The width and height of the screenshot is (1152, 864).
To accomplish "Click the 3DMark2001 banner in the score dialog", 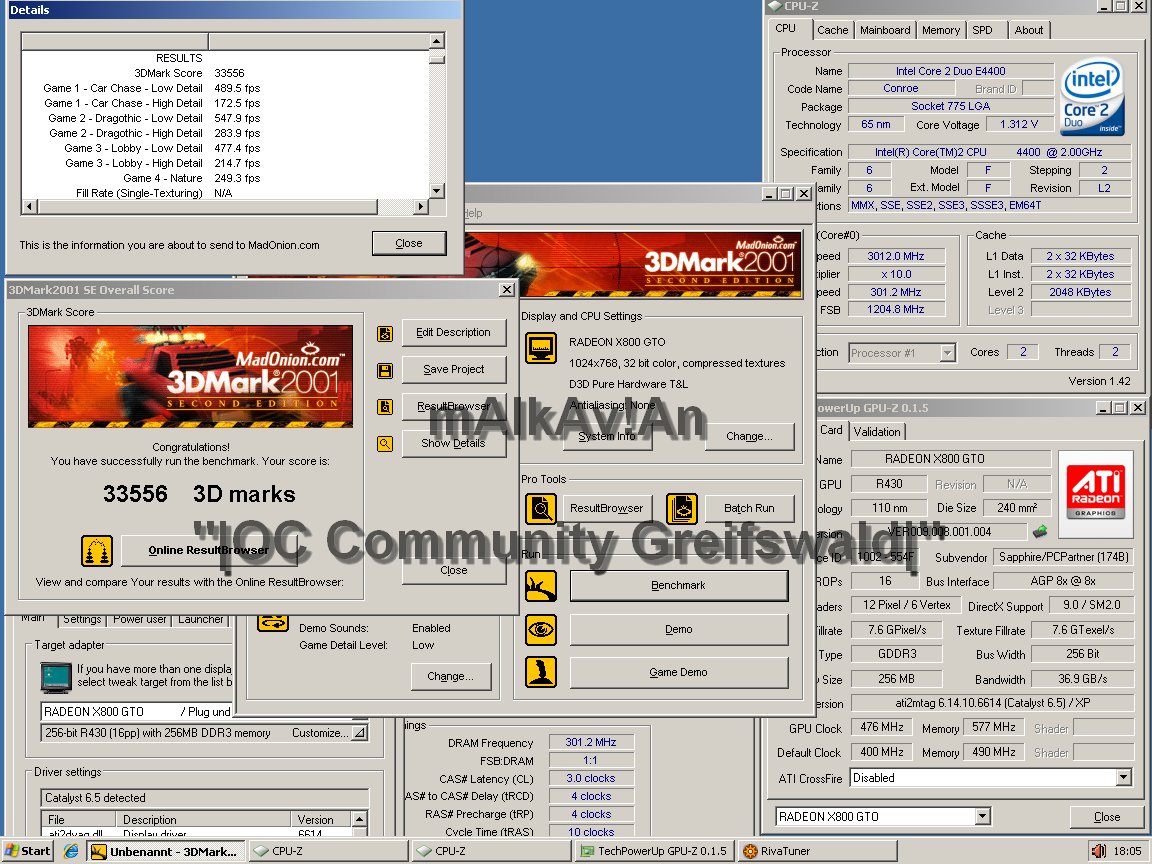I will point(190,376).
